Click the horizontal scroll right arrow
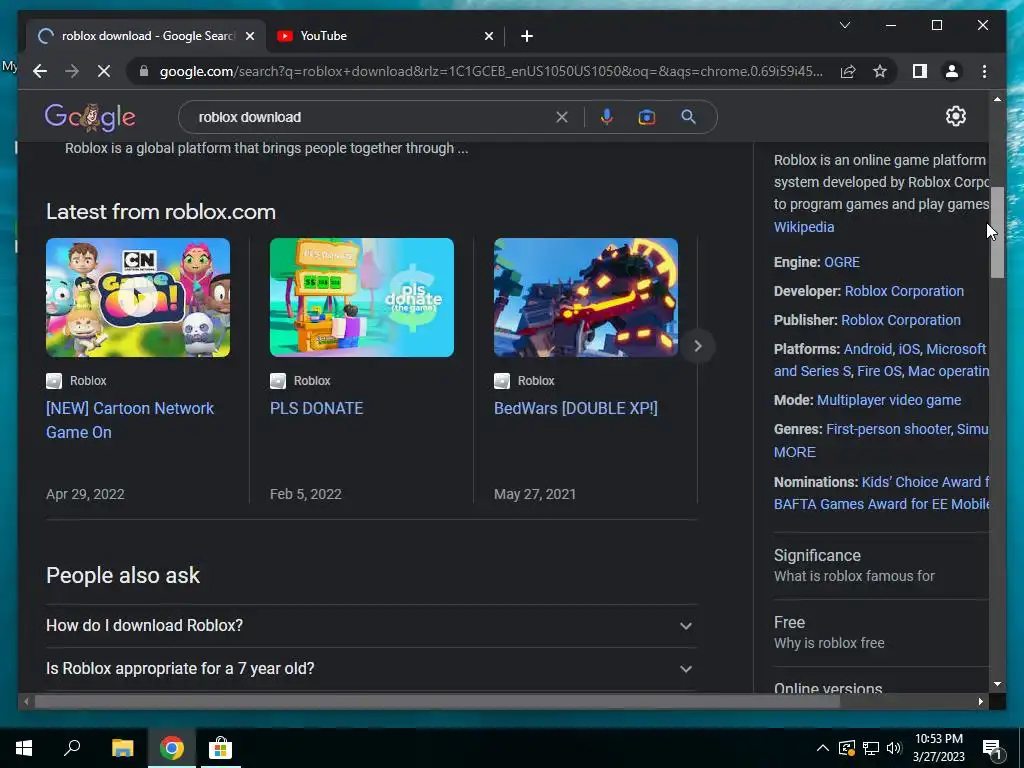Image resolution: width=1024 pixels, height=768 pixels. click(x=980, y=701)
